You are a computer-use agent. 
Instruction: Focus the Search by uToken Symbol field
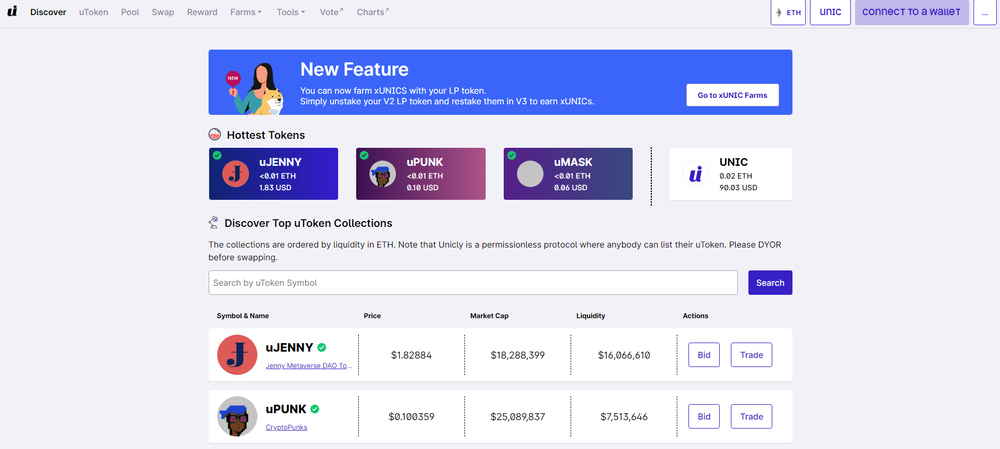point(473,283)
